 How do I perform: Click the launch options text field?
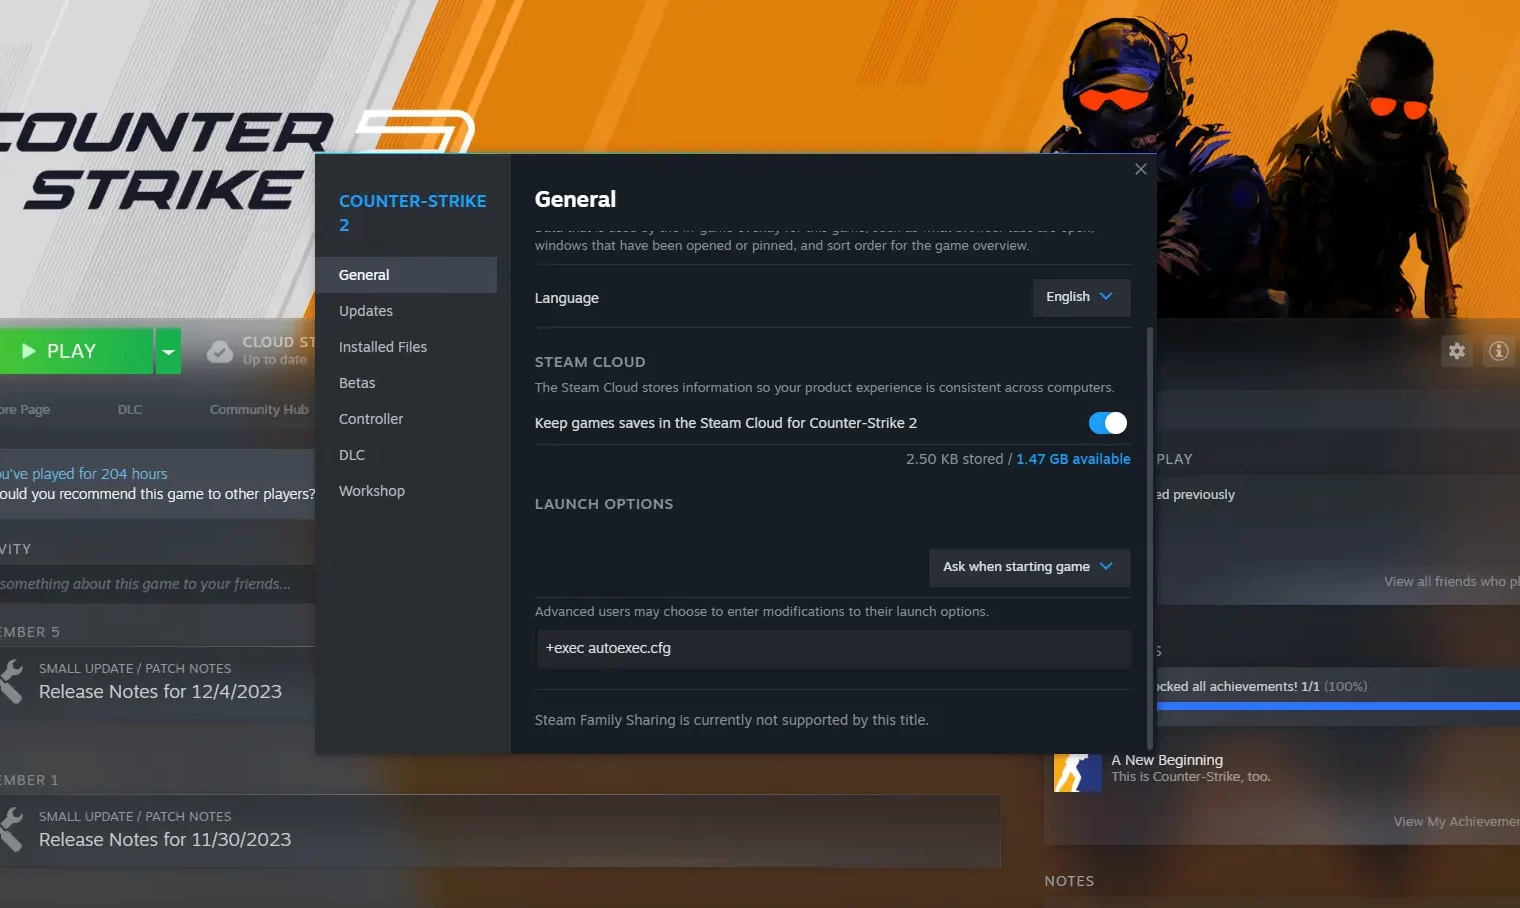click(833, 649)
